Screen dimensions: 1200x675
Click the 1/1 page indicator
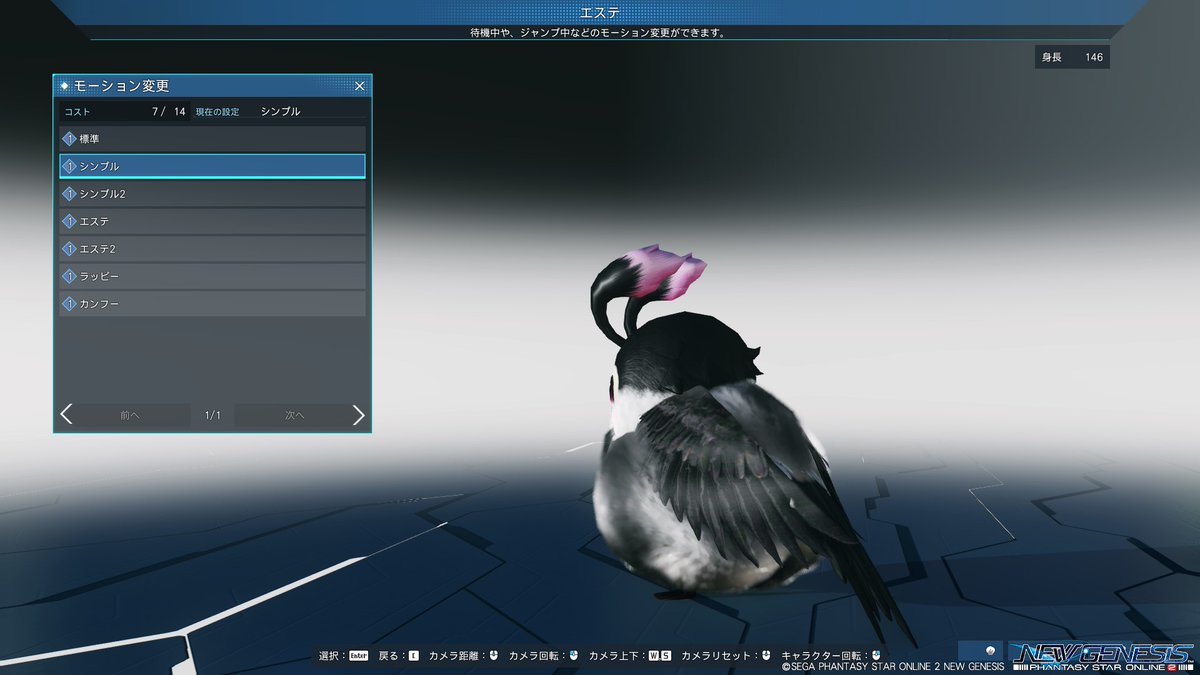(x=213, y=415)
